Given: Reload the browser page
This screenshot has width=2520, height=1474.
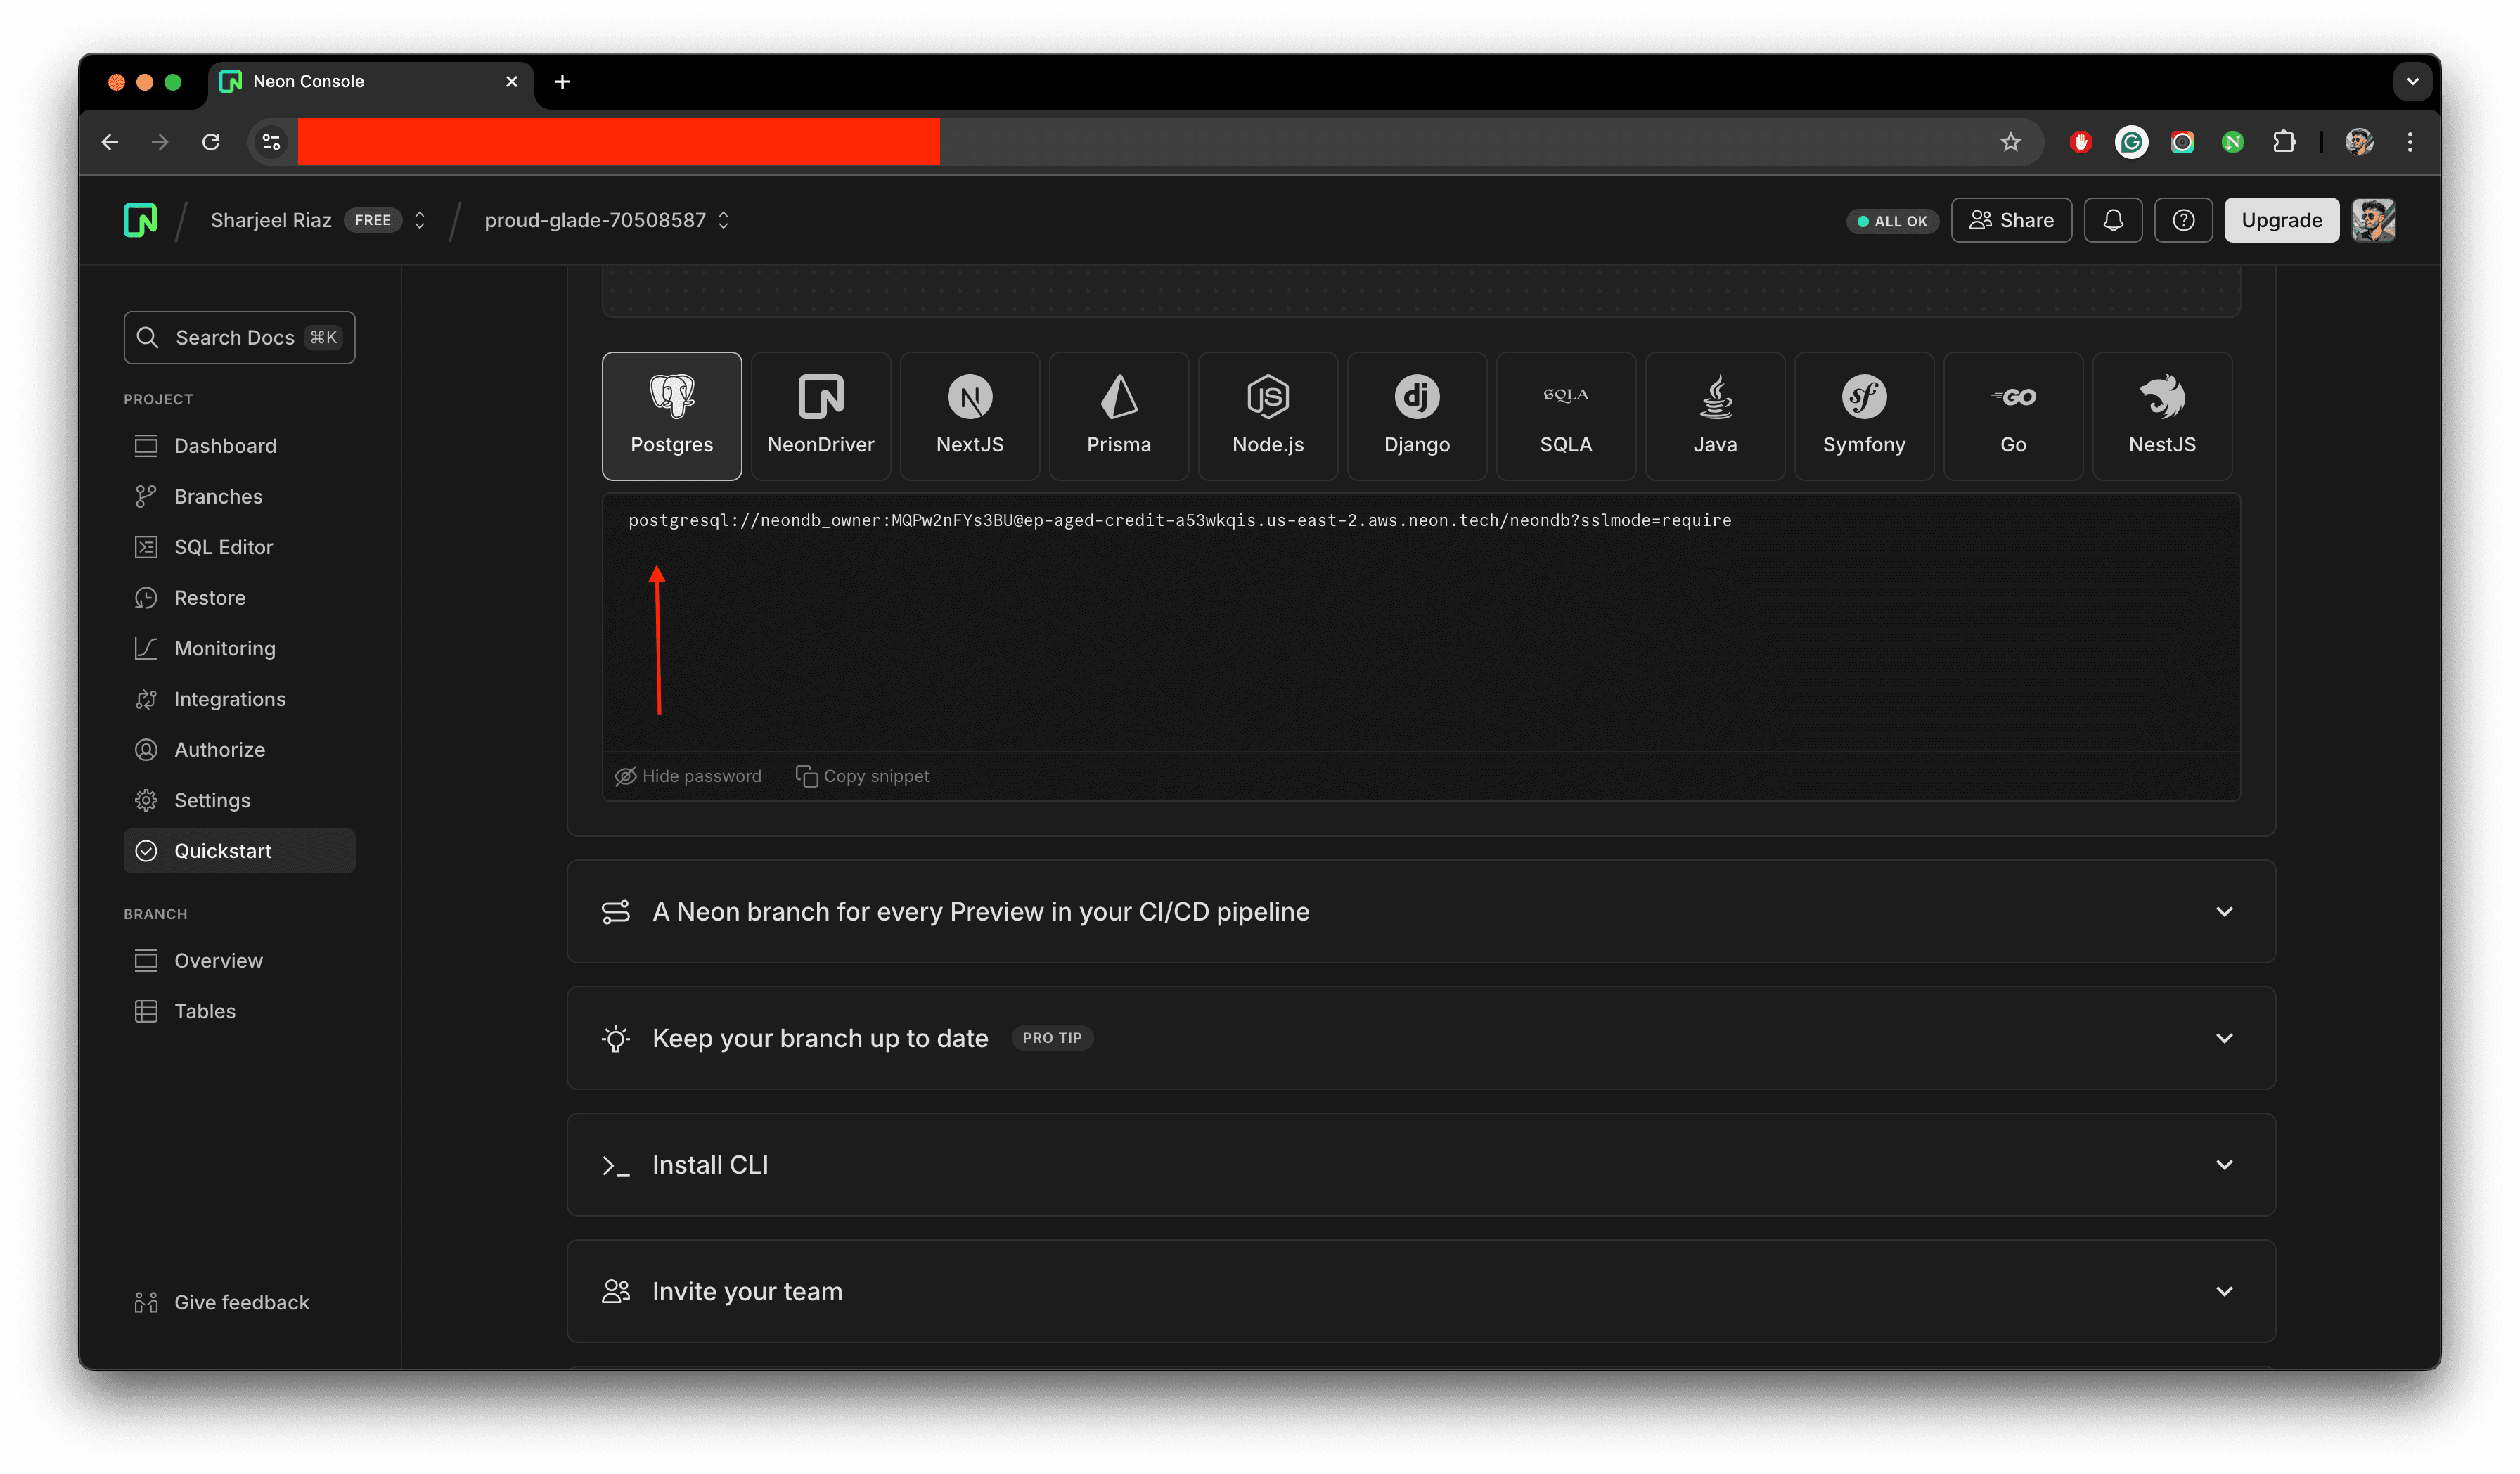Looking at the screenshot, I should 211,142.
